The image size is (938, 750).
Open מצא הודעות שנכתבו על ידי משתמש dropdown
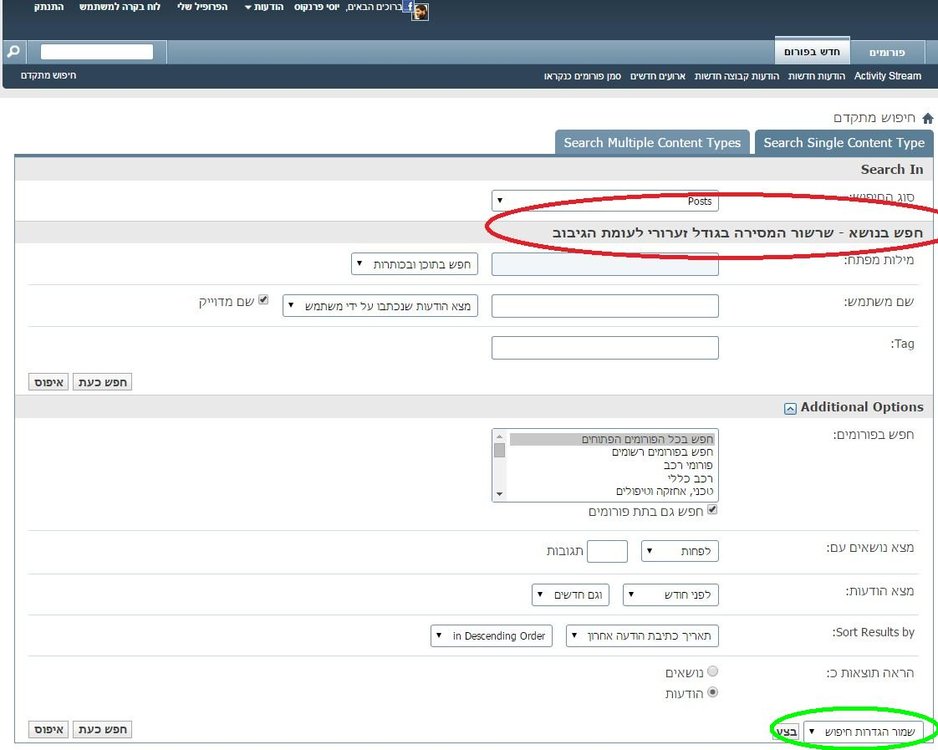click(x=380, y=306)
